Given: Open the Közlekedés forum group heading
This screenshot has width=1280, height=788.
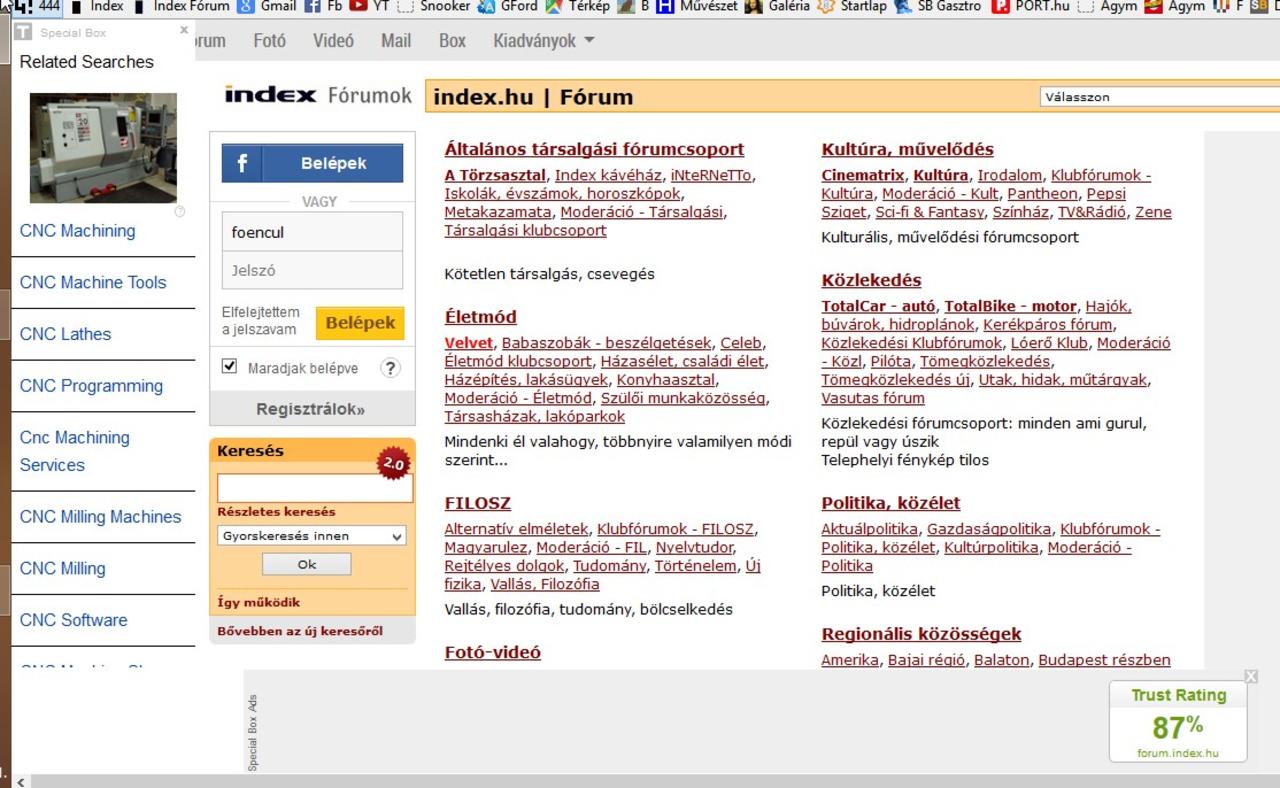Looking at the screenshot, I should pos(871,280).
